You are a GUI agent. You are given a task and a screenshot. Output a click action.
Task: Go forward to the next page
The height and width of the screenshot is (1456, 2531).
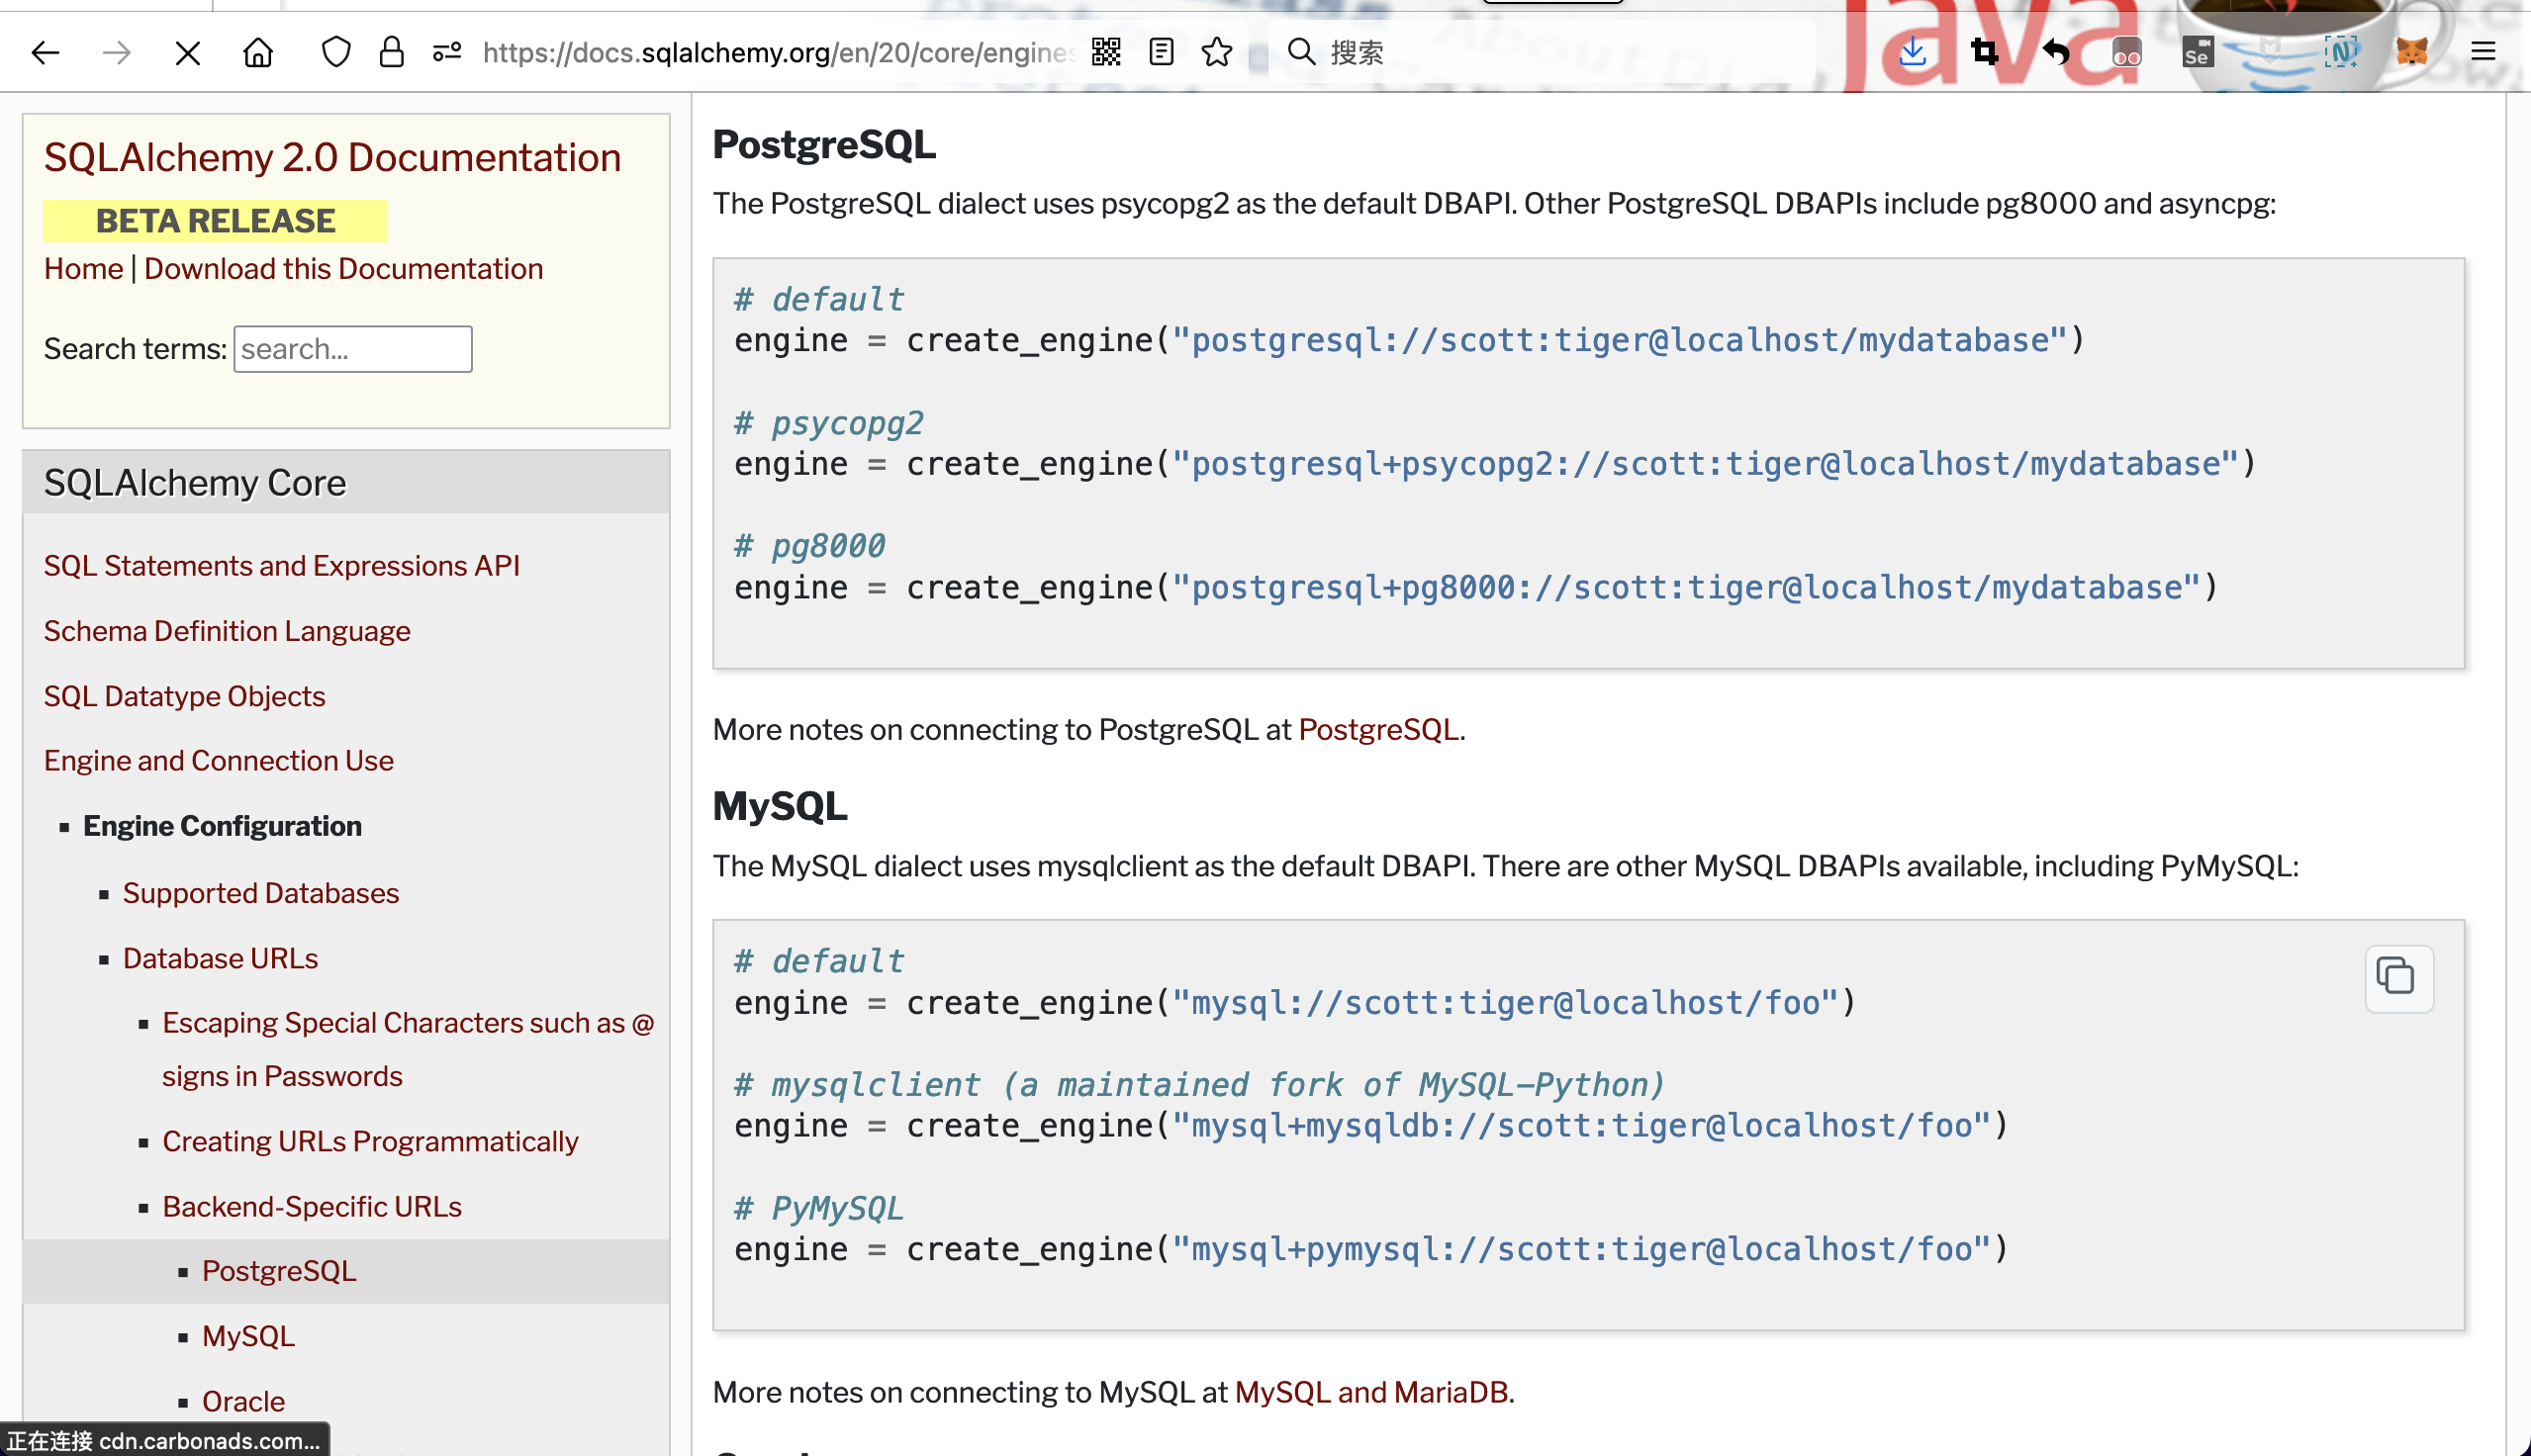coord(116,52)
